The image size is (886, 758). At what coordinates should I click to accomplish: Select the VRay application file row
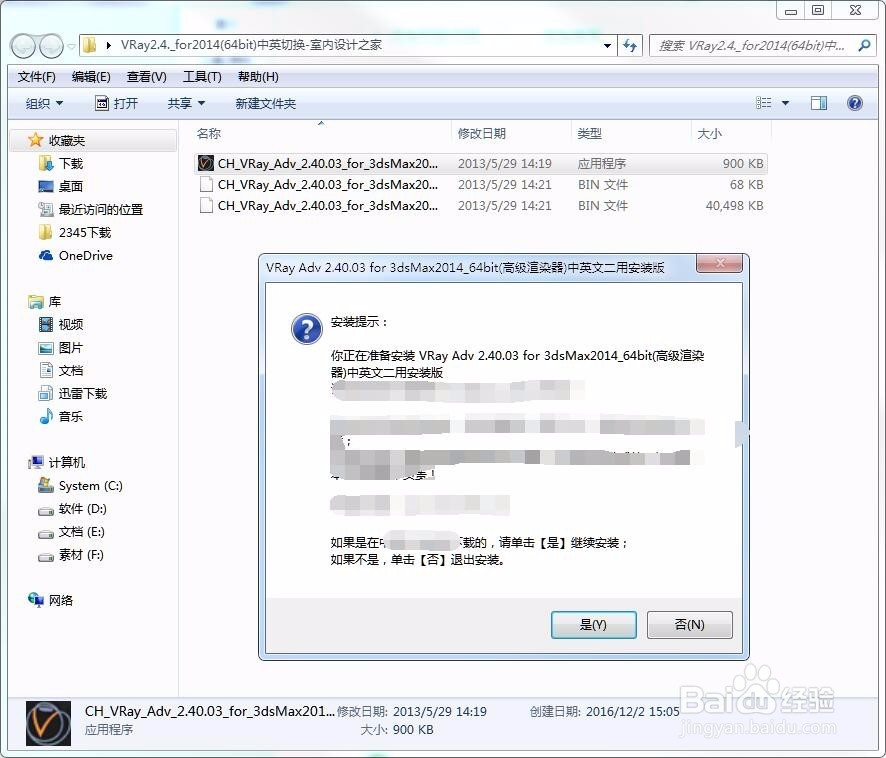tap(480, 163)
